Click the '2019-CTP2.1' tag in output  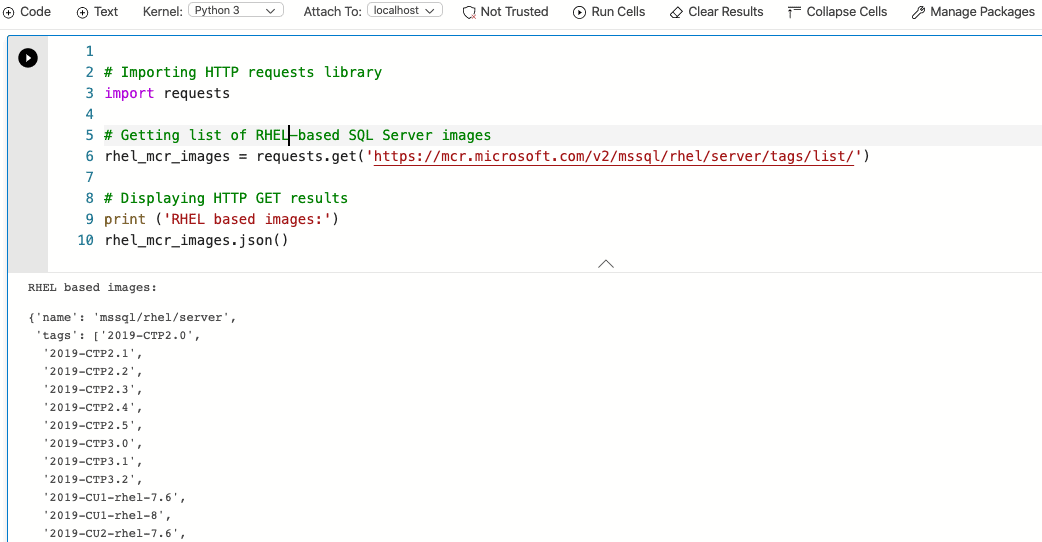90,353
